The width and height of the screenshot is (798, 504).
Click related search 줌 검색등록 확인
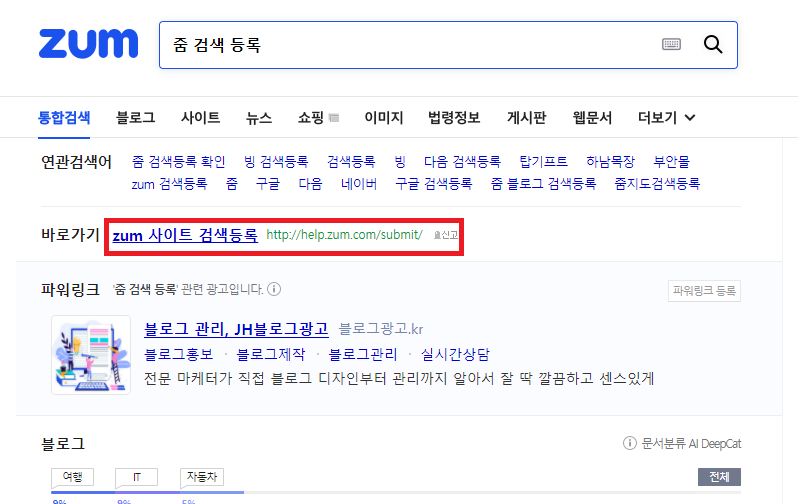click(x=179, y=162)
